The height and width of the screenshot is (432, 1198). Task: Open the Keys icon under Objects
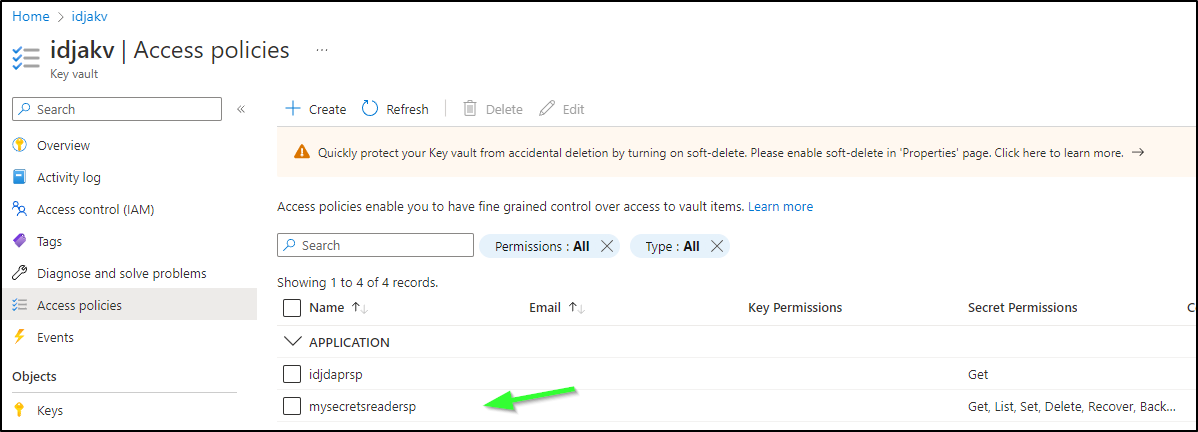coord(20,411)
